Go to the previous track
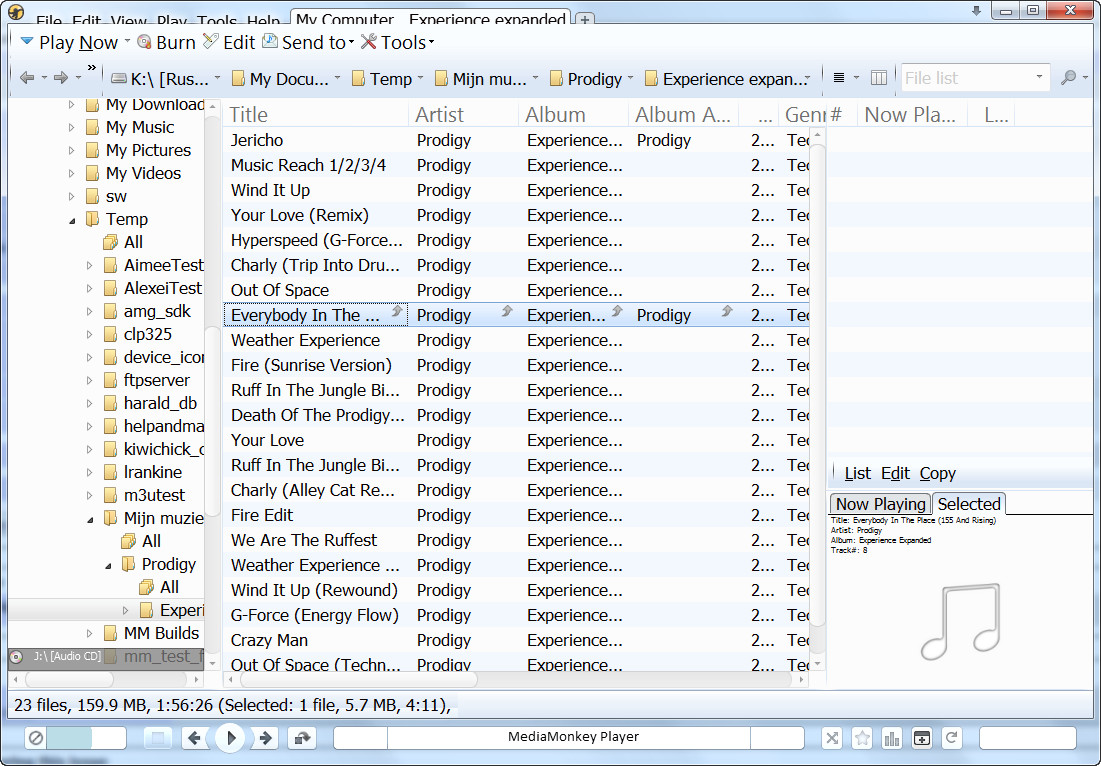This screenshot has height=766, width=1101. (195, 738)
